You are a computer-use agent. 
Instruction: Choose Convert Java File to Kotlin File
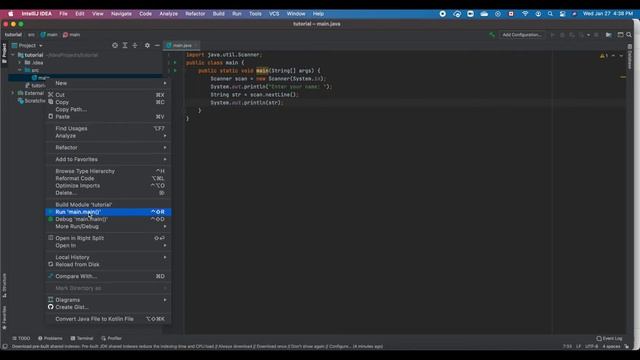point(108,319)
